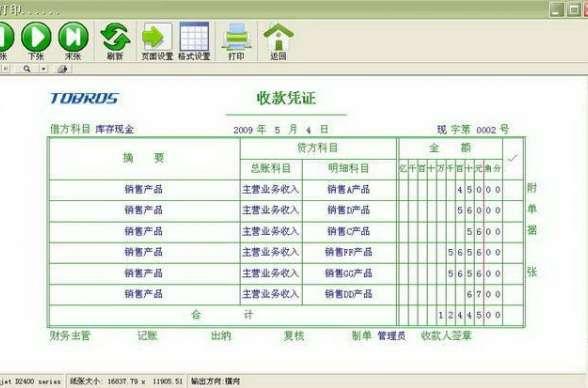This screenshot has width=588, height=388.
Task: Click the TOBROS logo on the voucher
Action: point(84,99)
